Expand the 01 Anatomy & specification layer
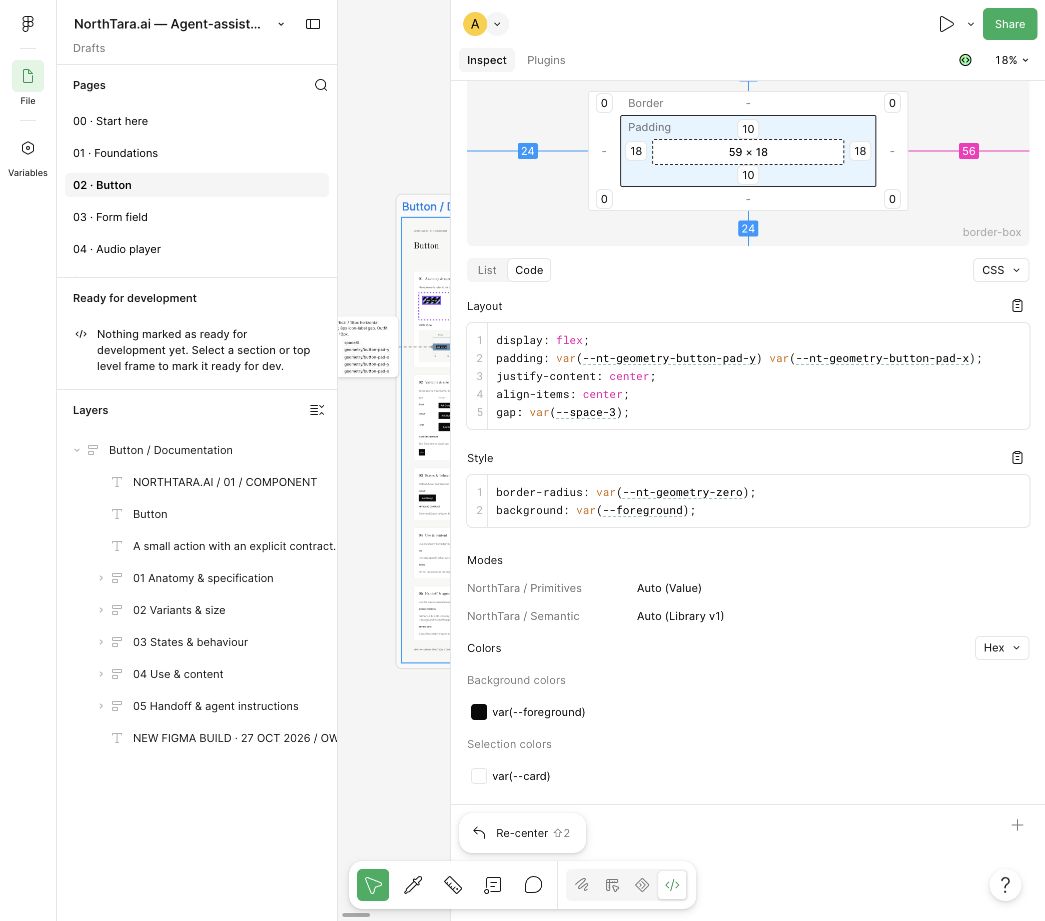1045x921 pixels. [x=101, y=578]
